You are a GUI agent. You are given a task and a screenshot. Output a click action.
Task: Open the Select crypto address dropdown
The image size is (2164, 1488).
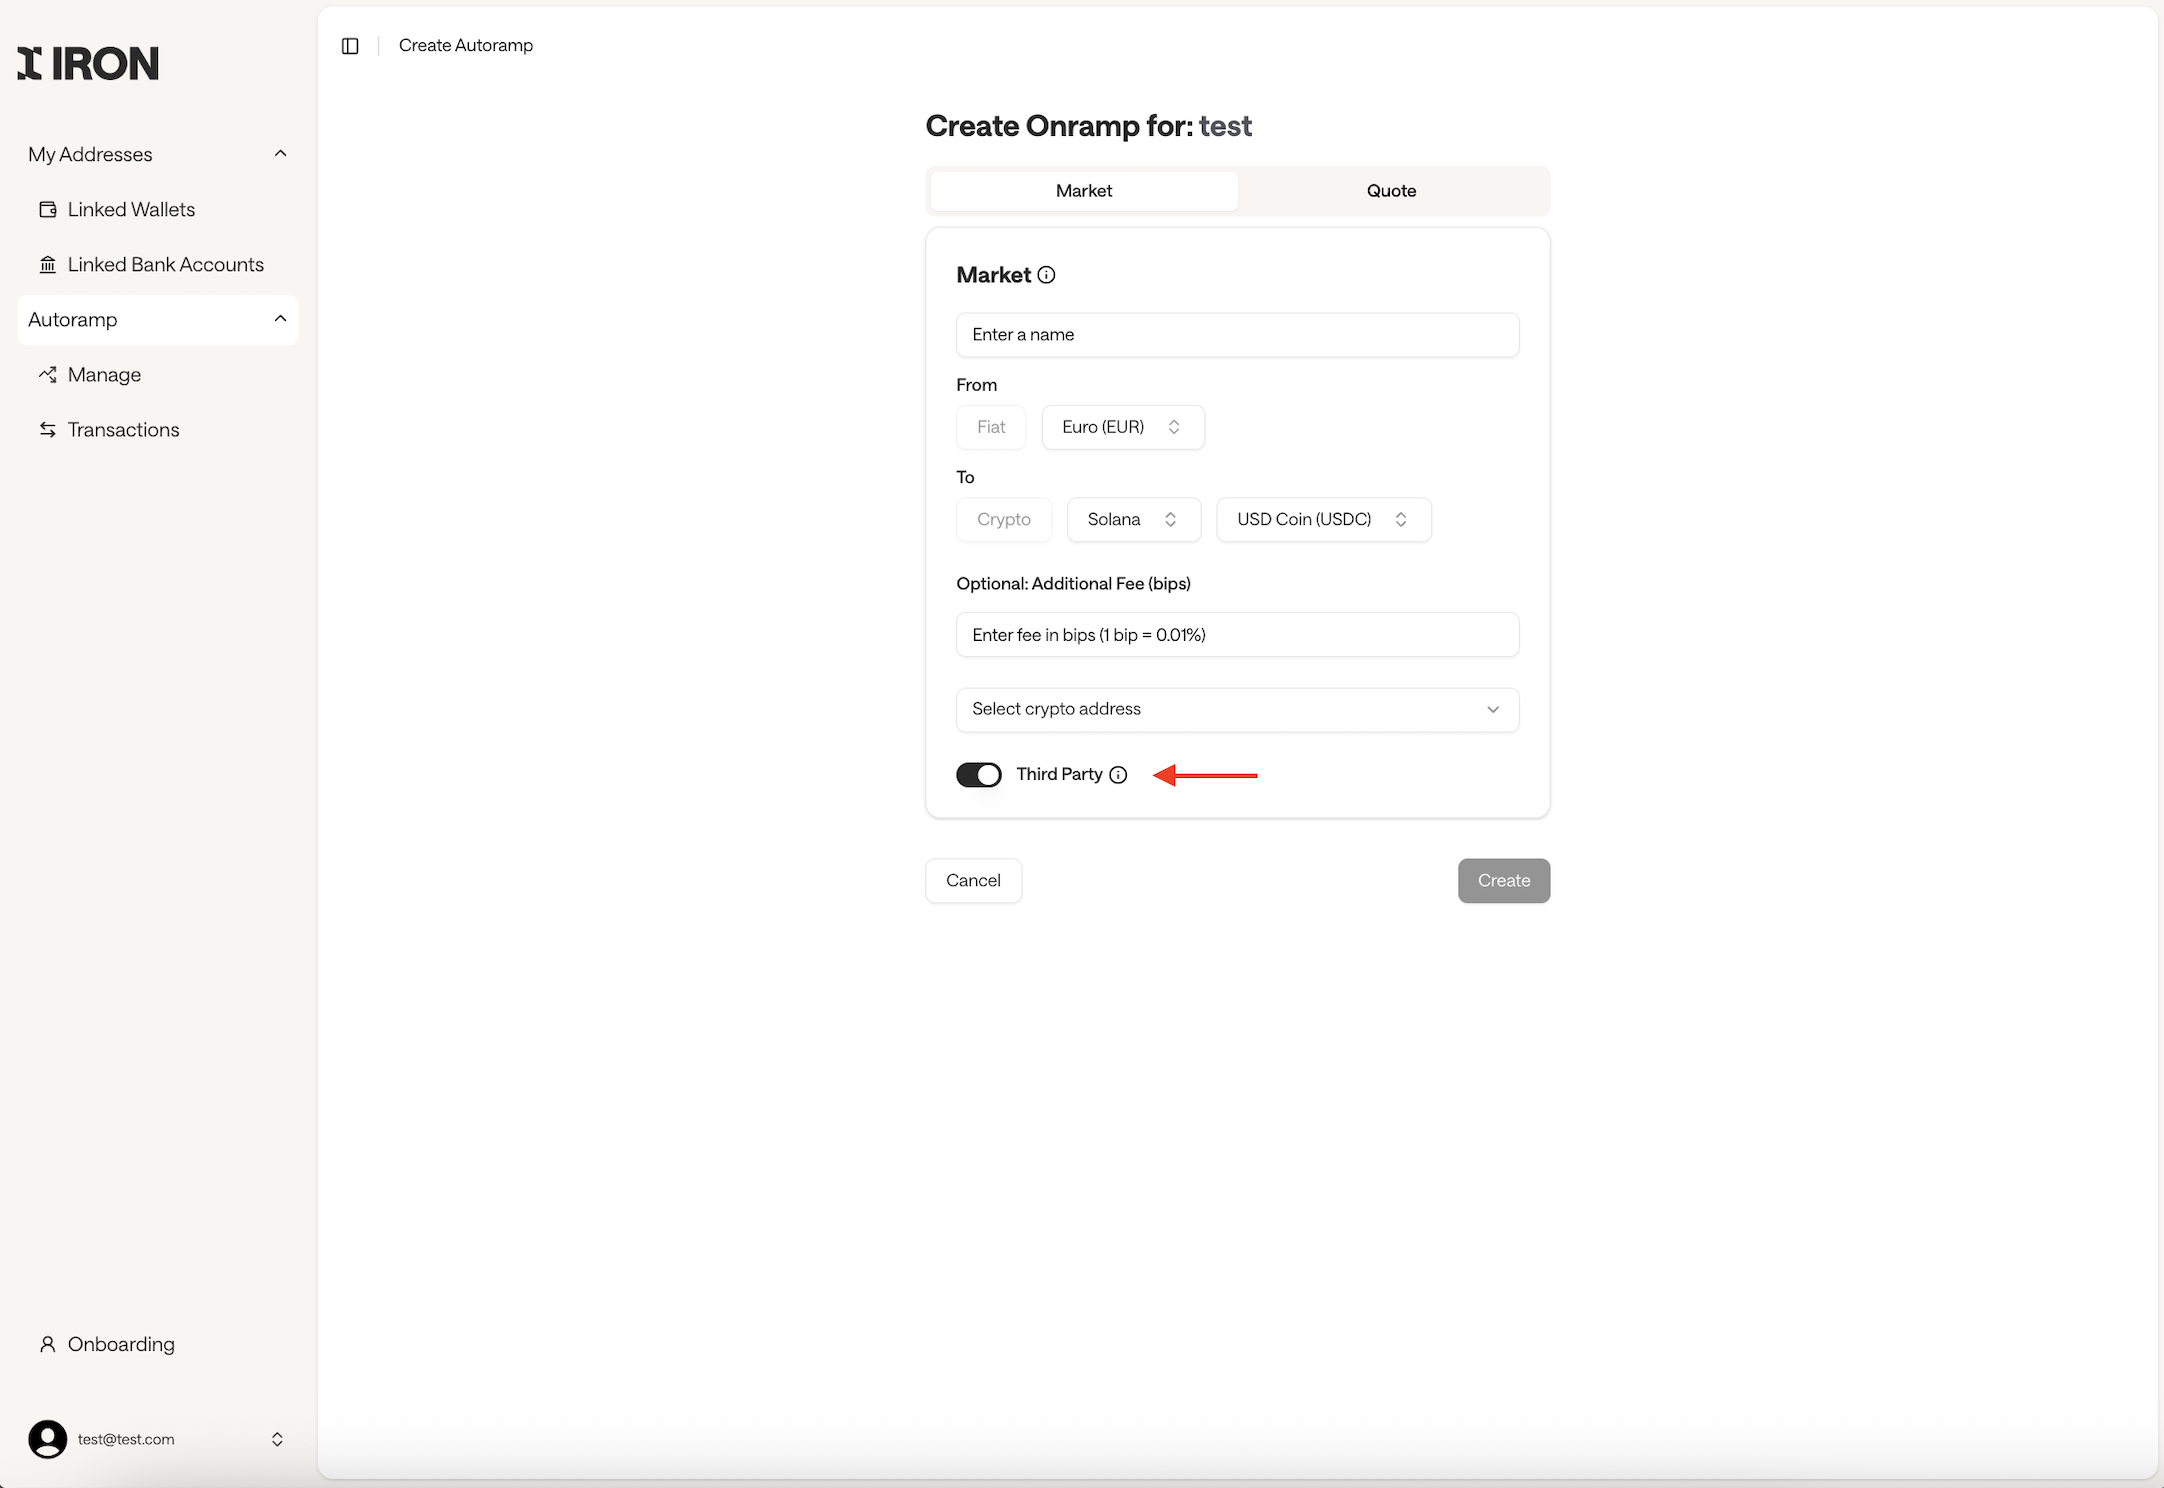(x=1236, y=709)
